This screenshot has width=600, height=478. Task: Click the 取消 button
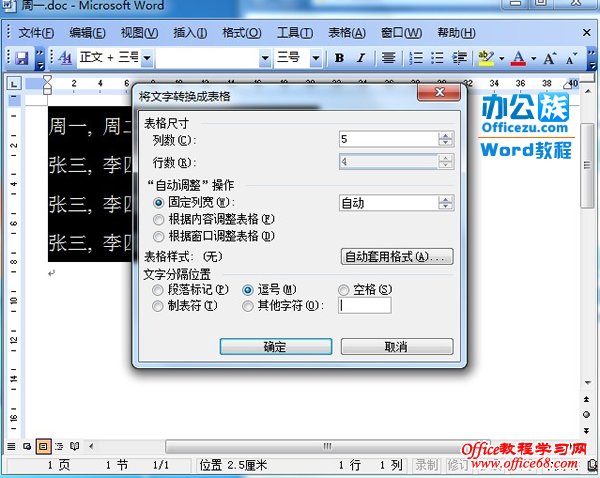pyautogui.click(x=397, y=346)
